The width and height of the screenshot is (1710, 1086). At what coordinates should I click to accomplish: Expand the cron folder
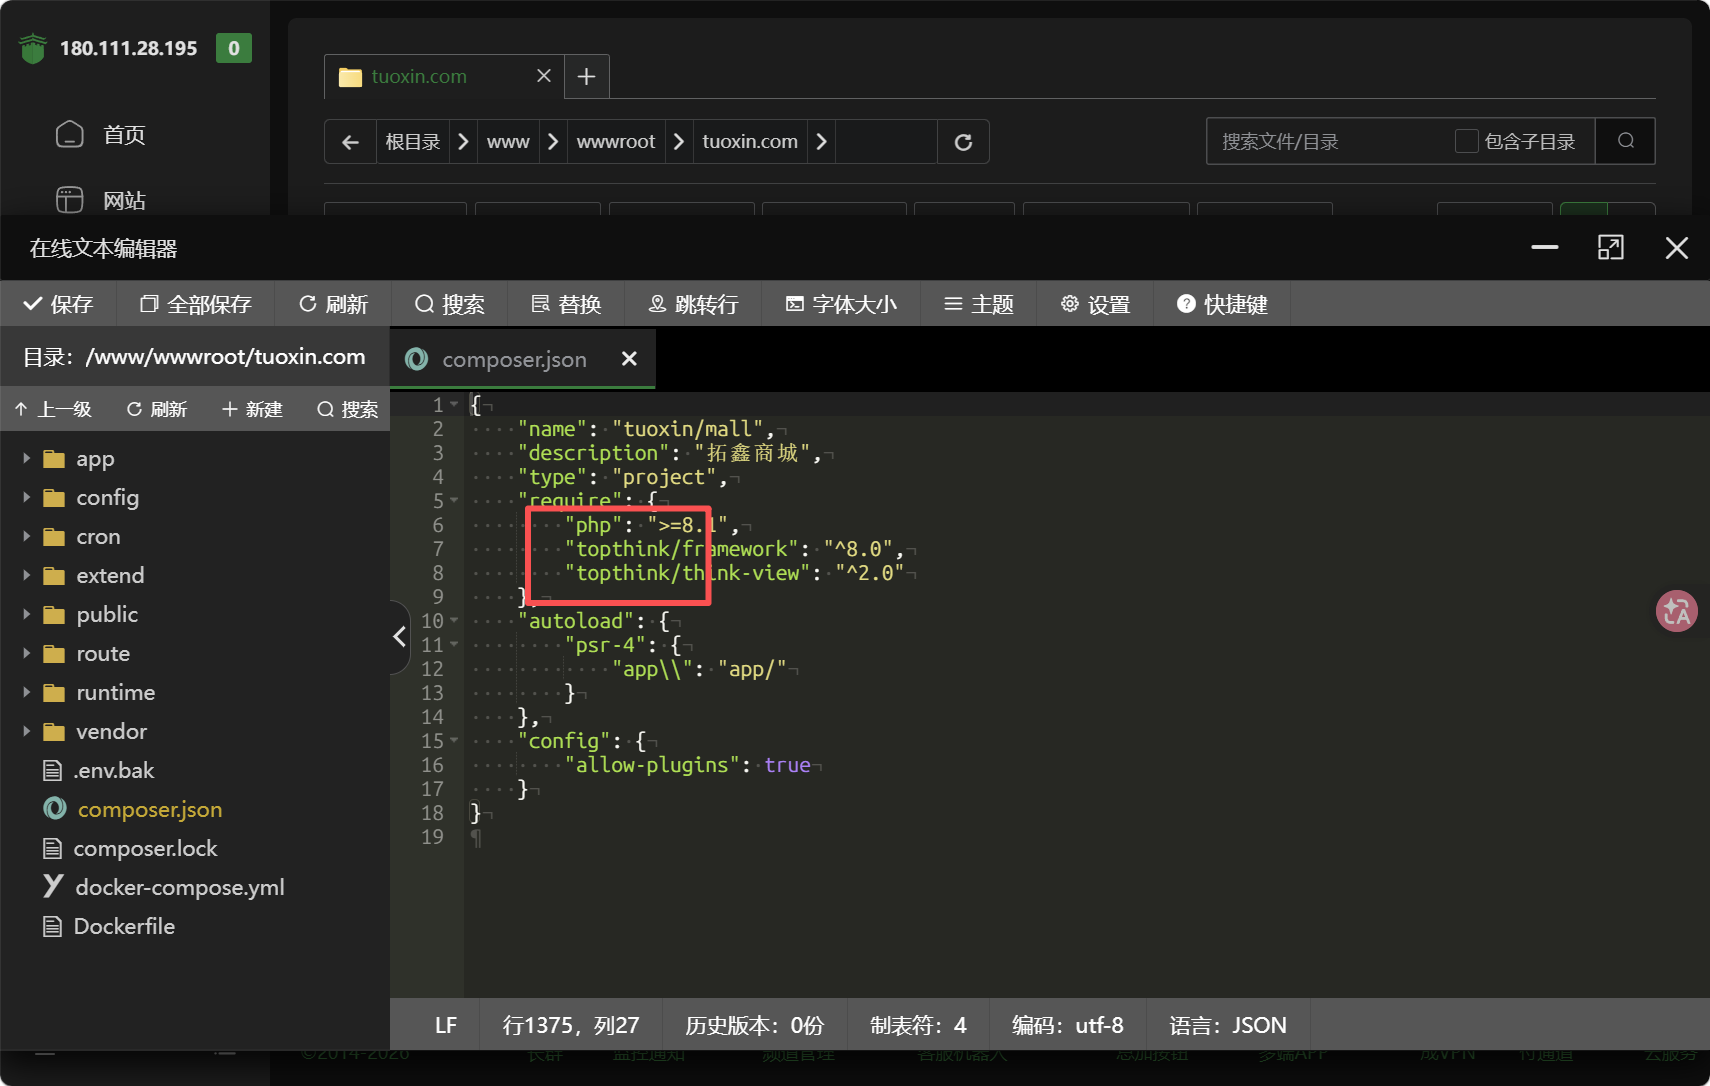click(x=27, y=537)
